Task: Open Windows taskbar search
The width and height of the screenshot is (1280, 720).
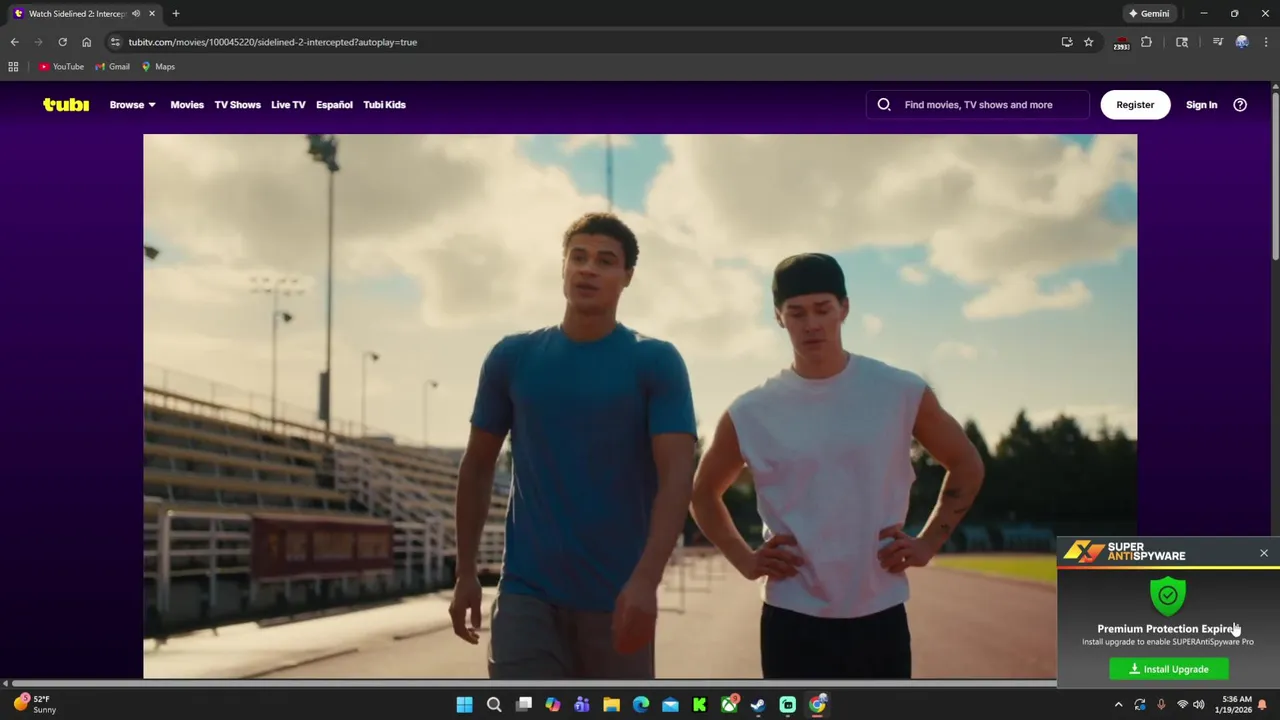Action: point(494,705)
